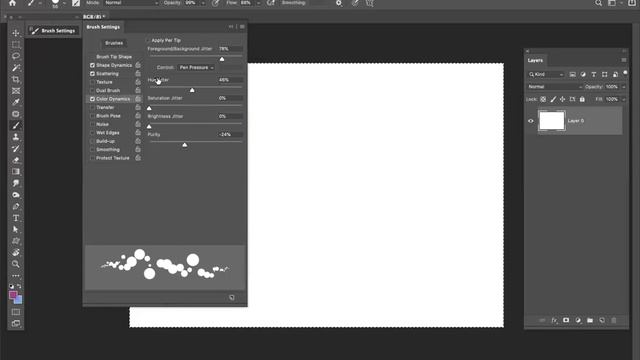Lock all padlock icon in Layers
This screenshot has width=640, height=360.
point(582,99)
